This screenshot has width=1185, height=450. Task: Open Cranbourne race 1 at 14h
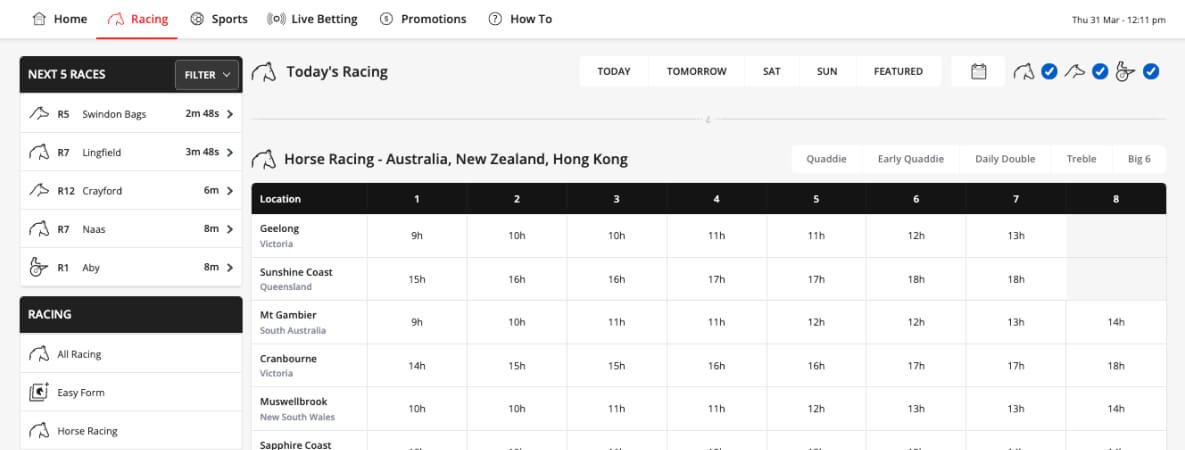point(417,365)
